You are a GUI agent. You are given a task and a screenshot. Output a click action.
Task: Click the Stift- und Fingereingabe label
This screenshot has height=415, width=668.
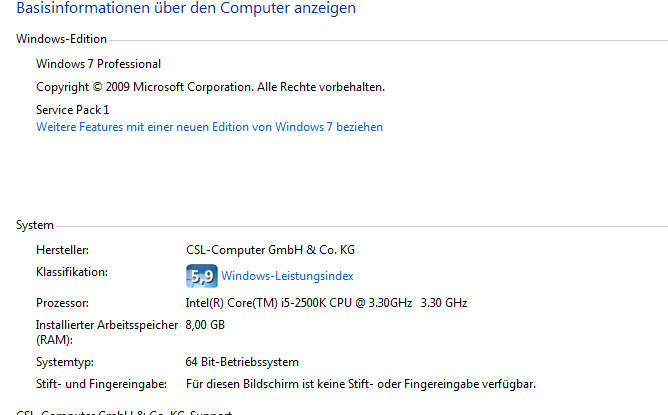point(100,384)
